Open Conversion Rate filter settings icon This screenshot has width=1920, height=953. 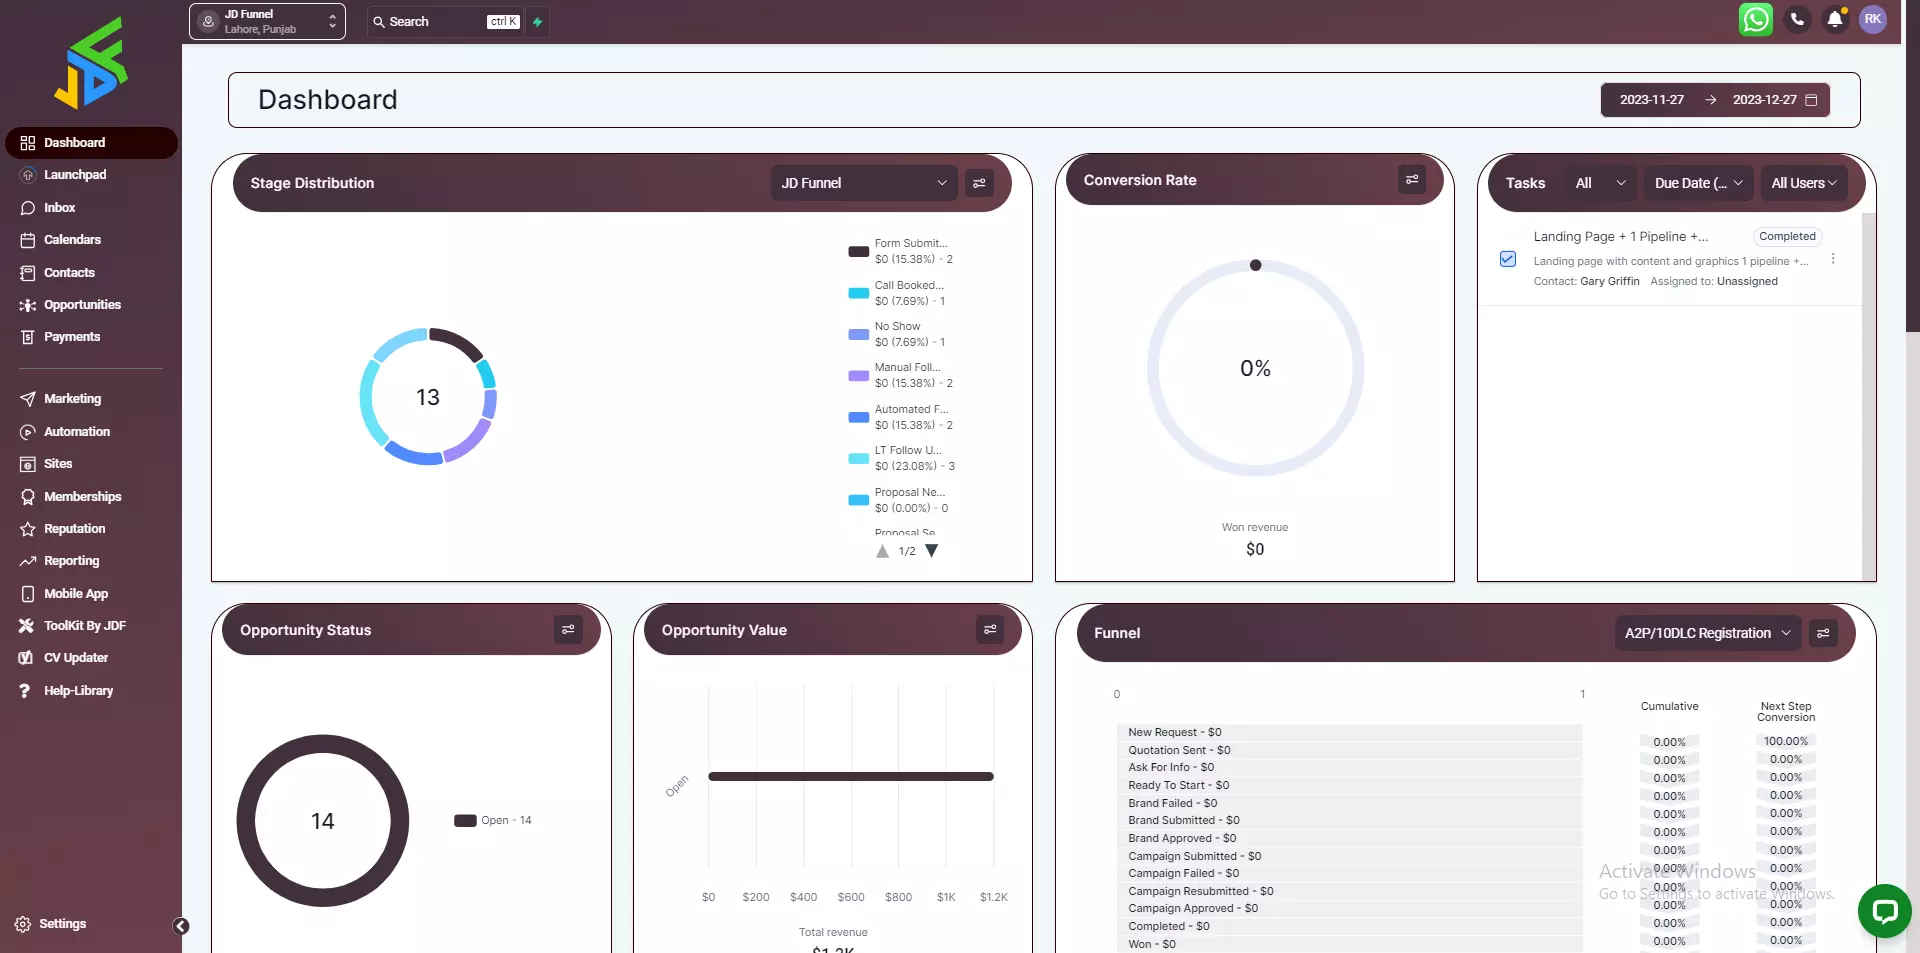click(1412, 180)
